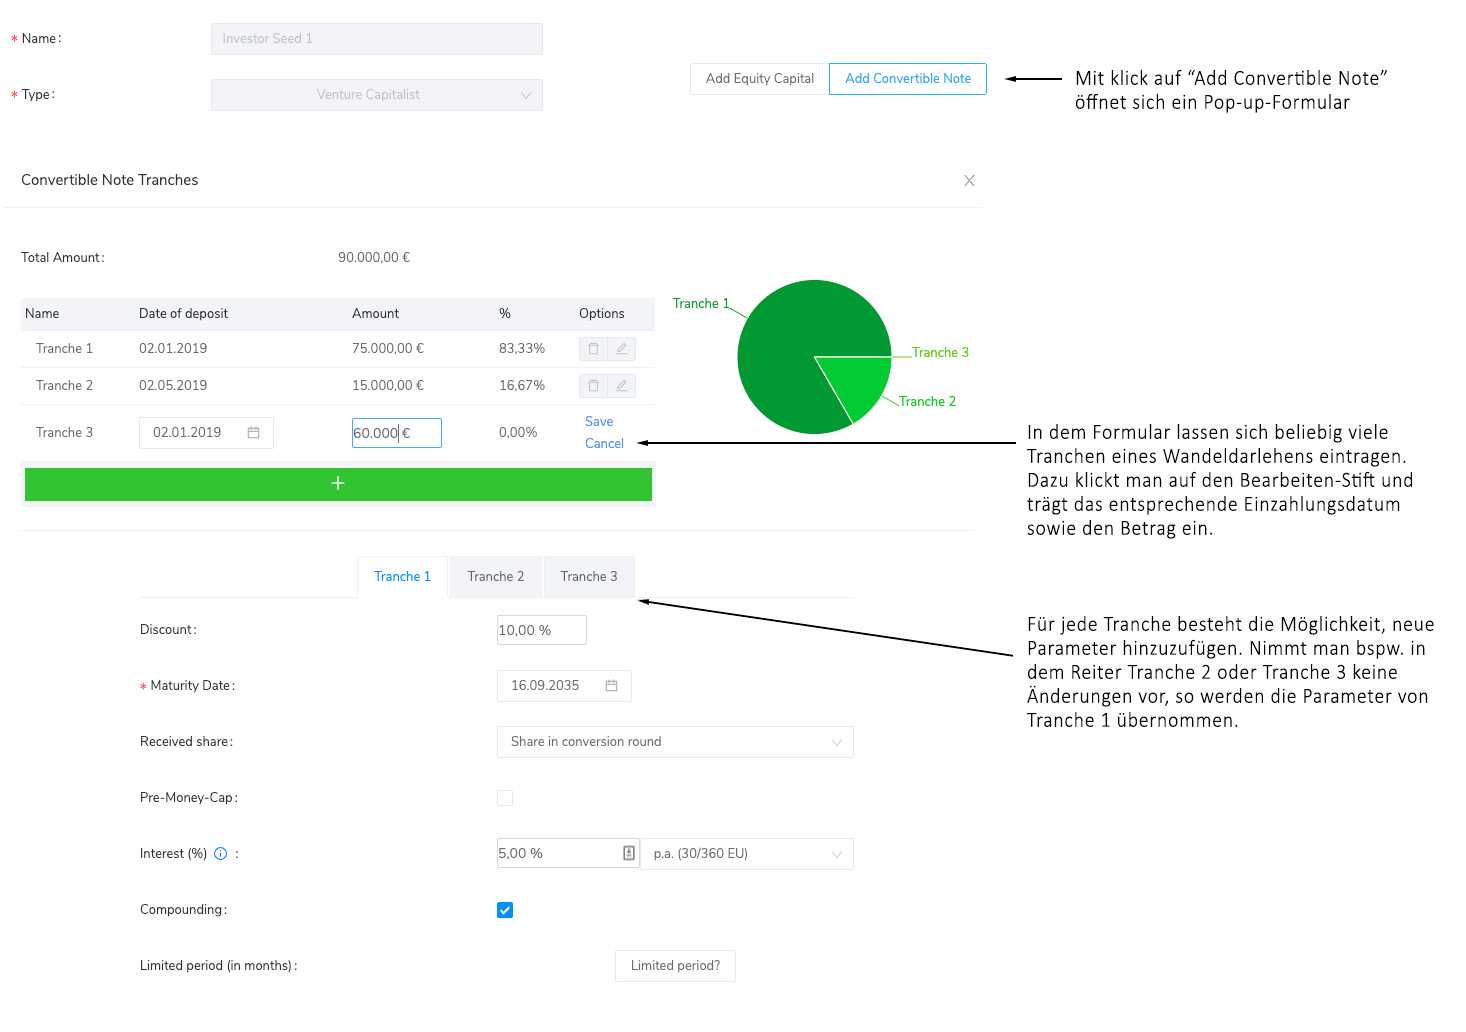
Task: Click the Tranche 3 amount input field
Action: tap(397, 433)
